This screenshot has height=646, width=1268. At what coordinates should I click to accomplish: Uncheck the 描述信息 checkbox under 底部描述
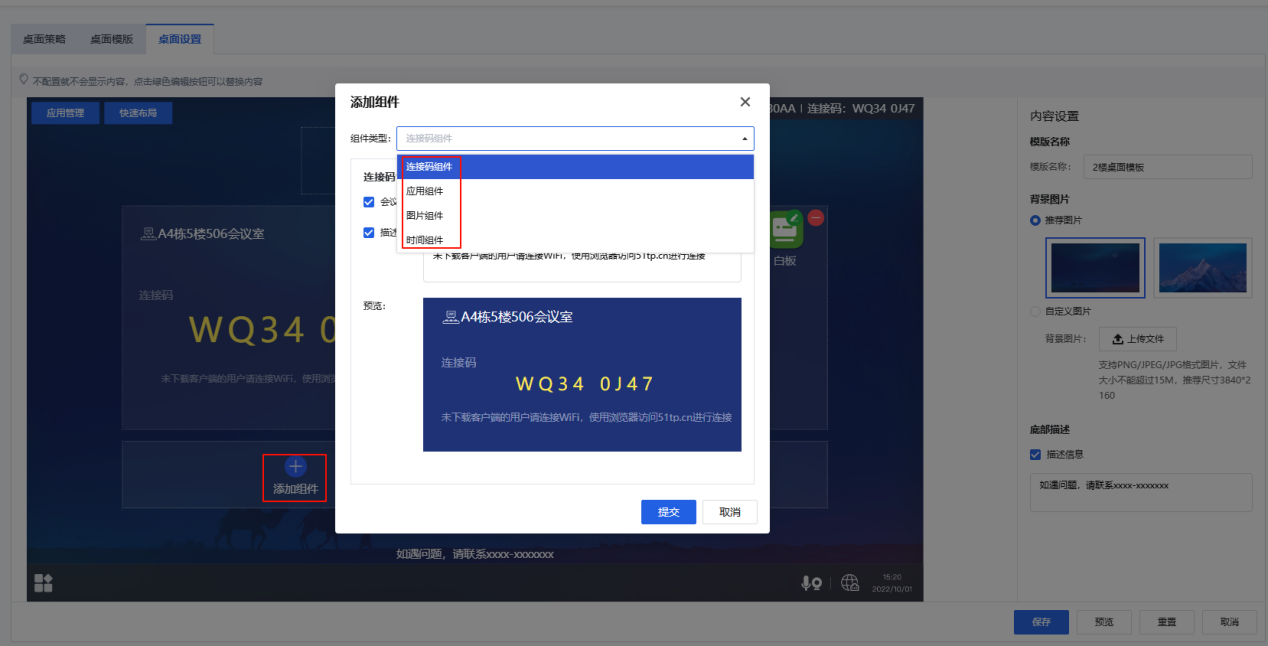point(1036,454)
